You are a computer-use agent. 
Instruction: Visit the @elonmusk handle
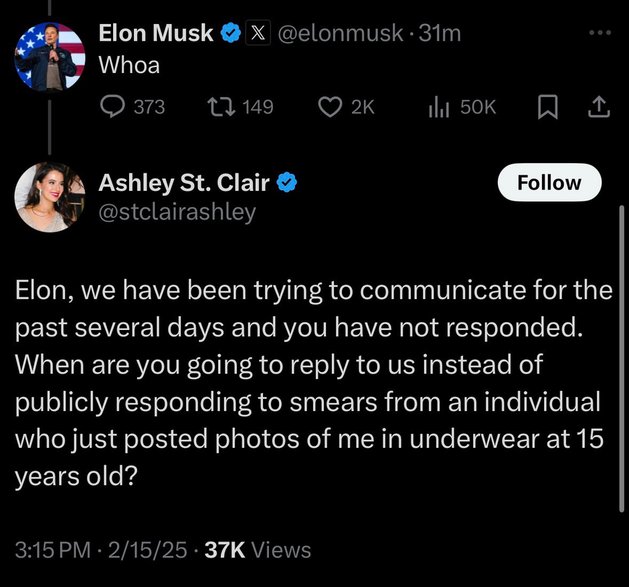(341, 33)
